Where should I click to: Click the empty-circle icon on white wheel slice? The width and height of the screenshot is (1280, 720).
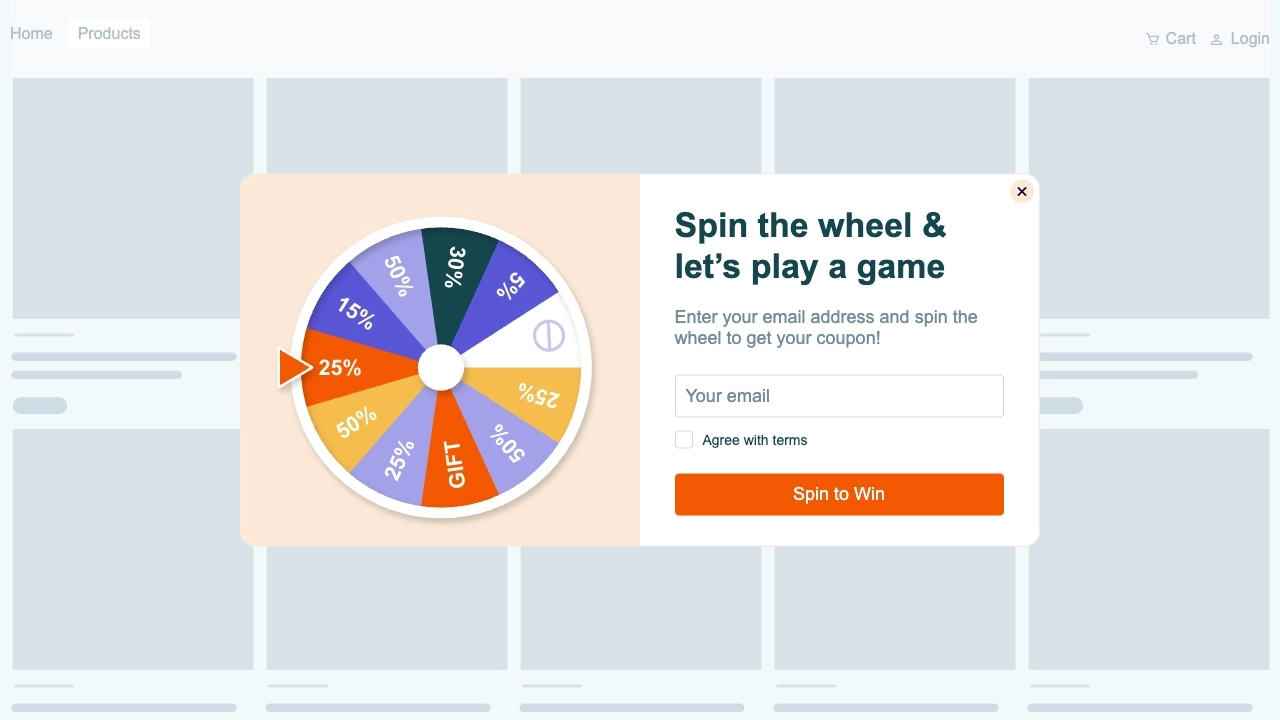[548, 335]
